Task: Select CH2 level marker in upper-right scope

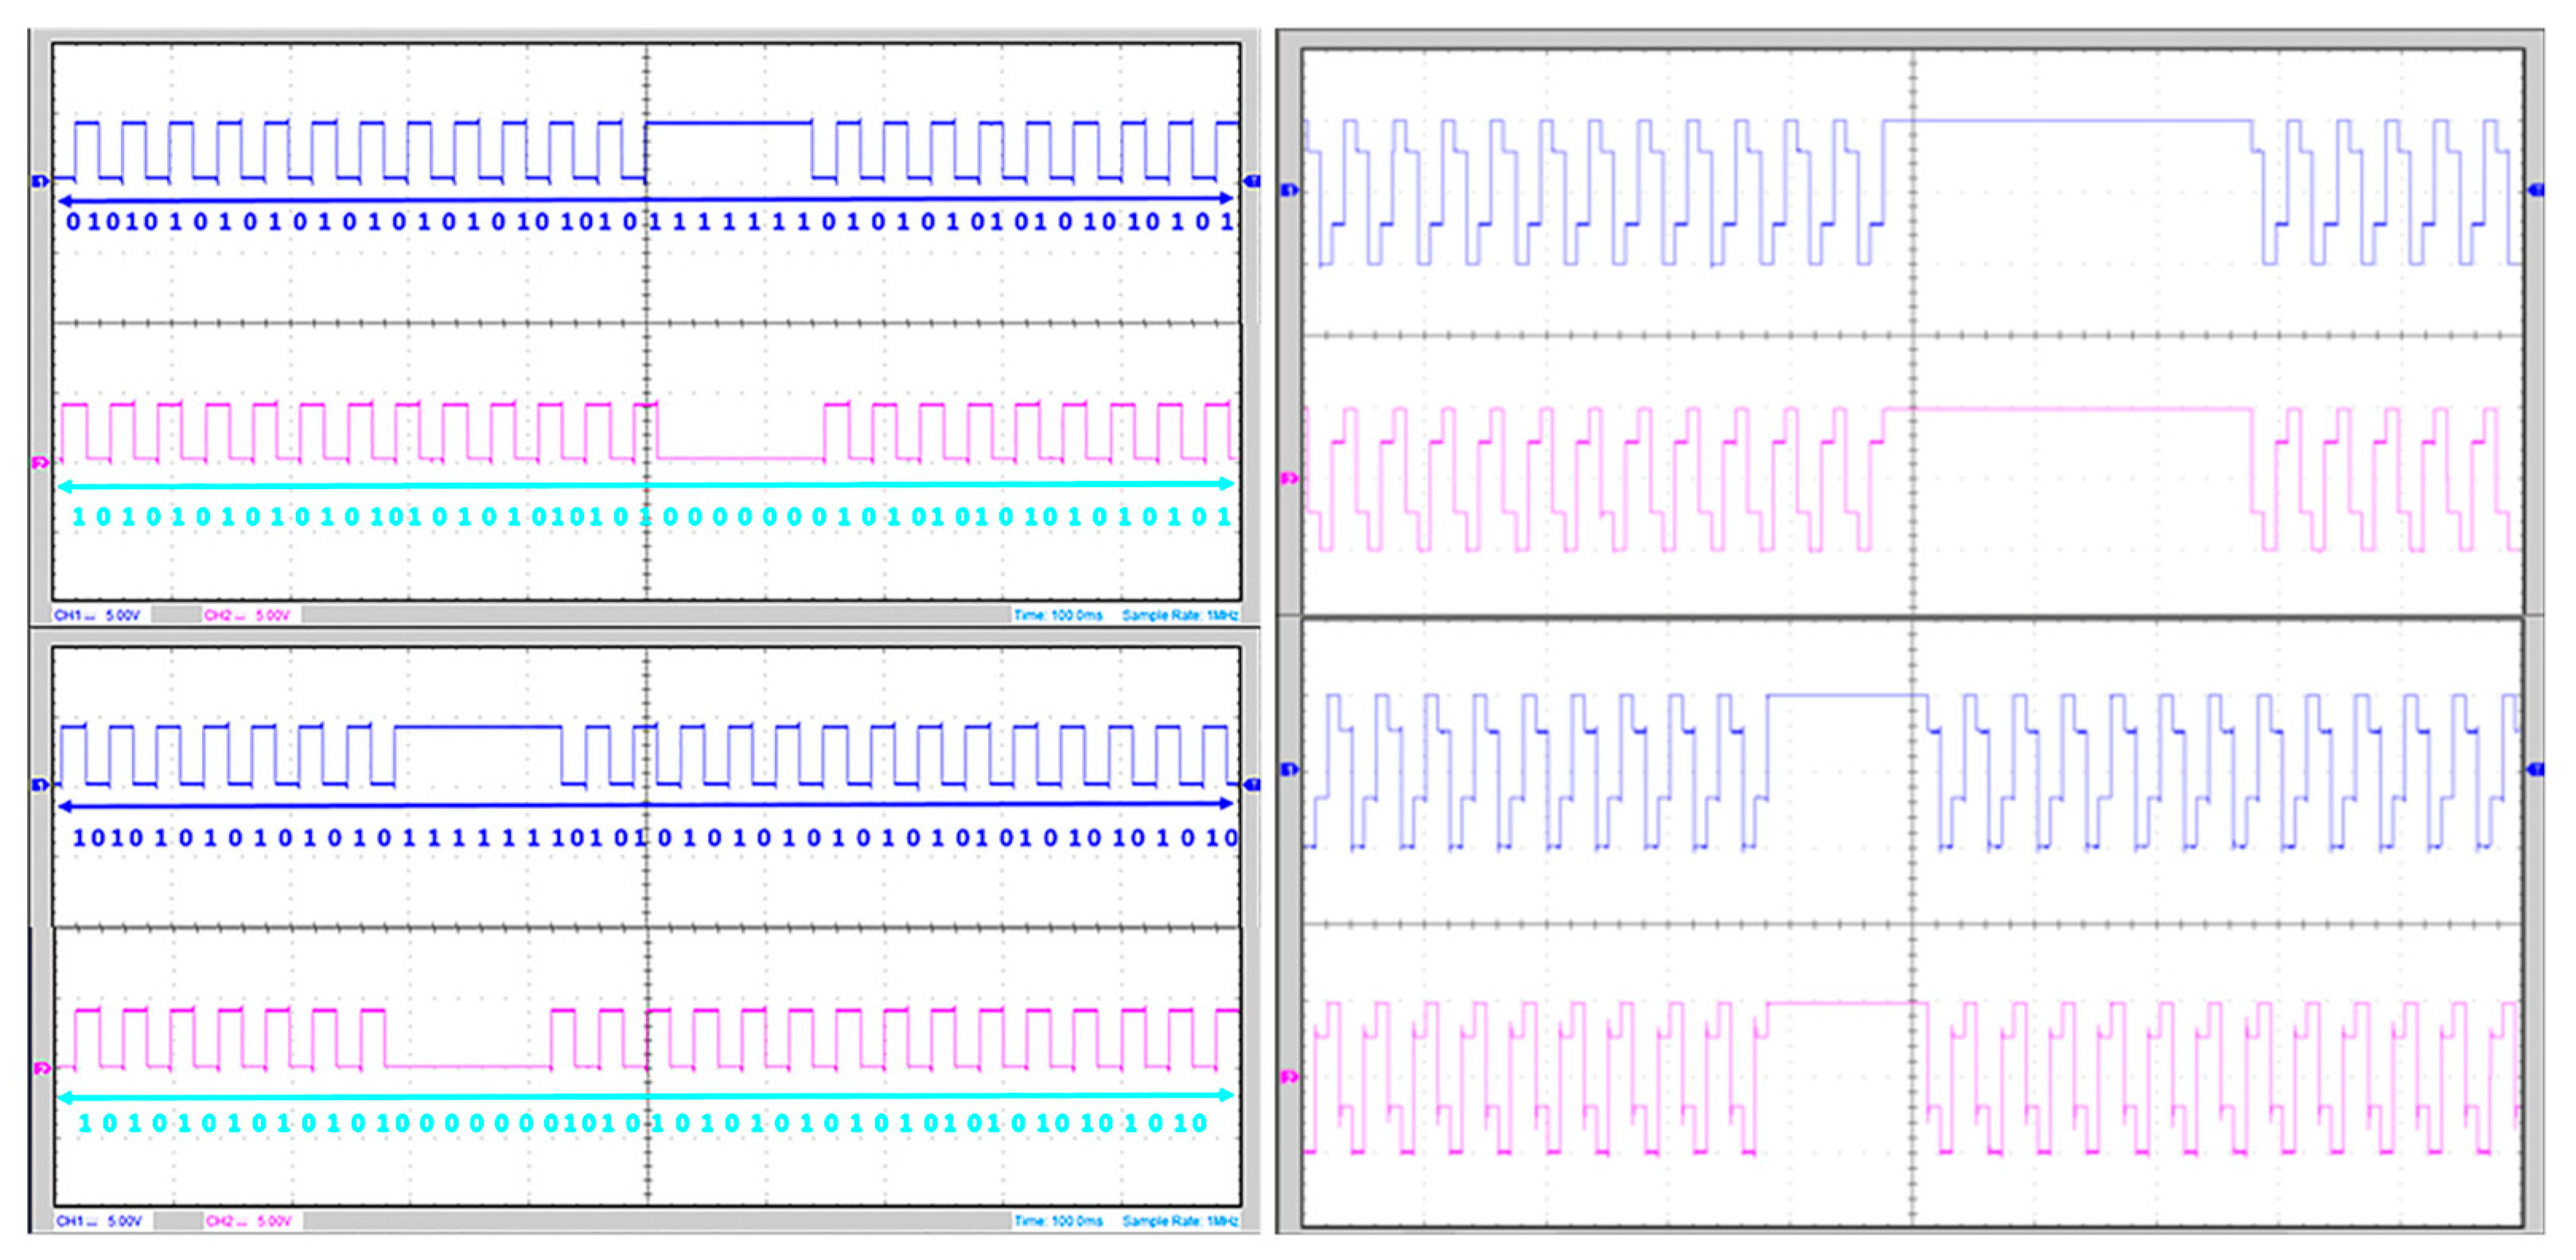Action: (1289, 479)
